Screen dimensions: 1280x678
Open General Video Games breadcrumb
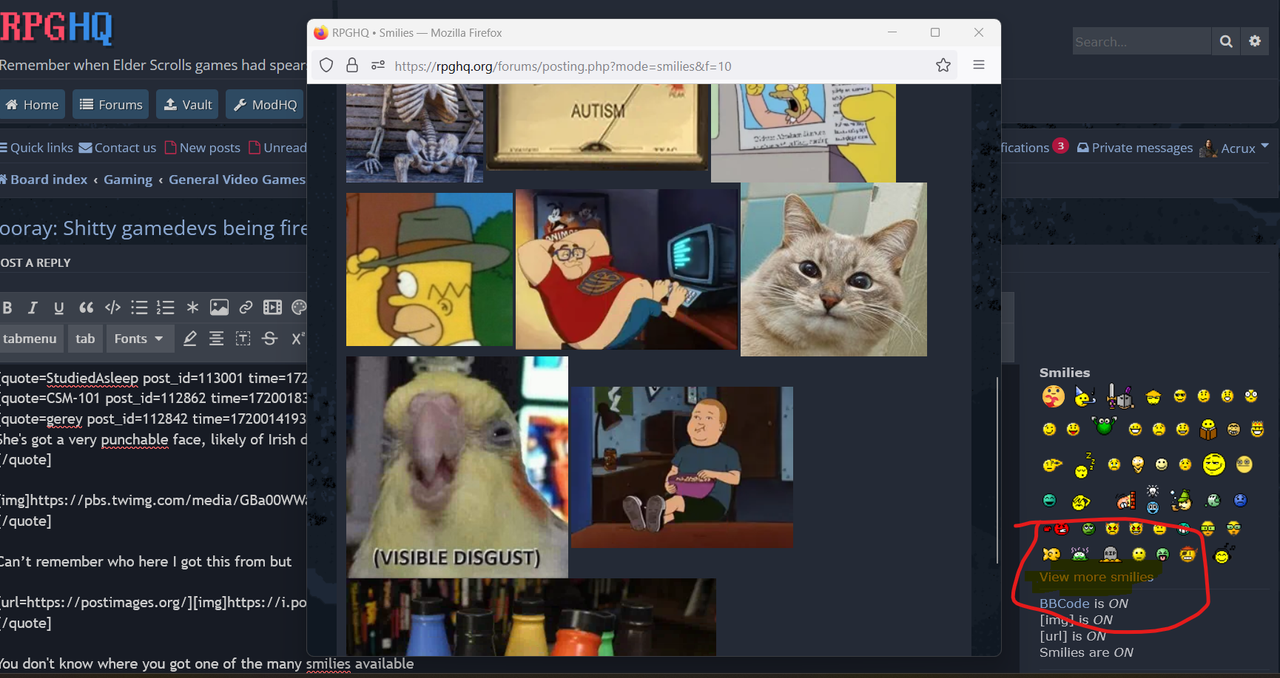237,180
